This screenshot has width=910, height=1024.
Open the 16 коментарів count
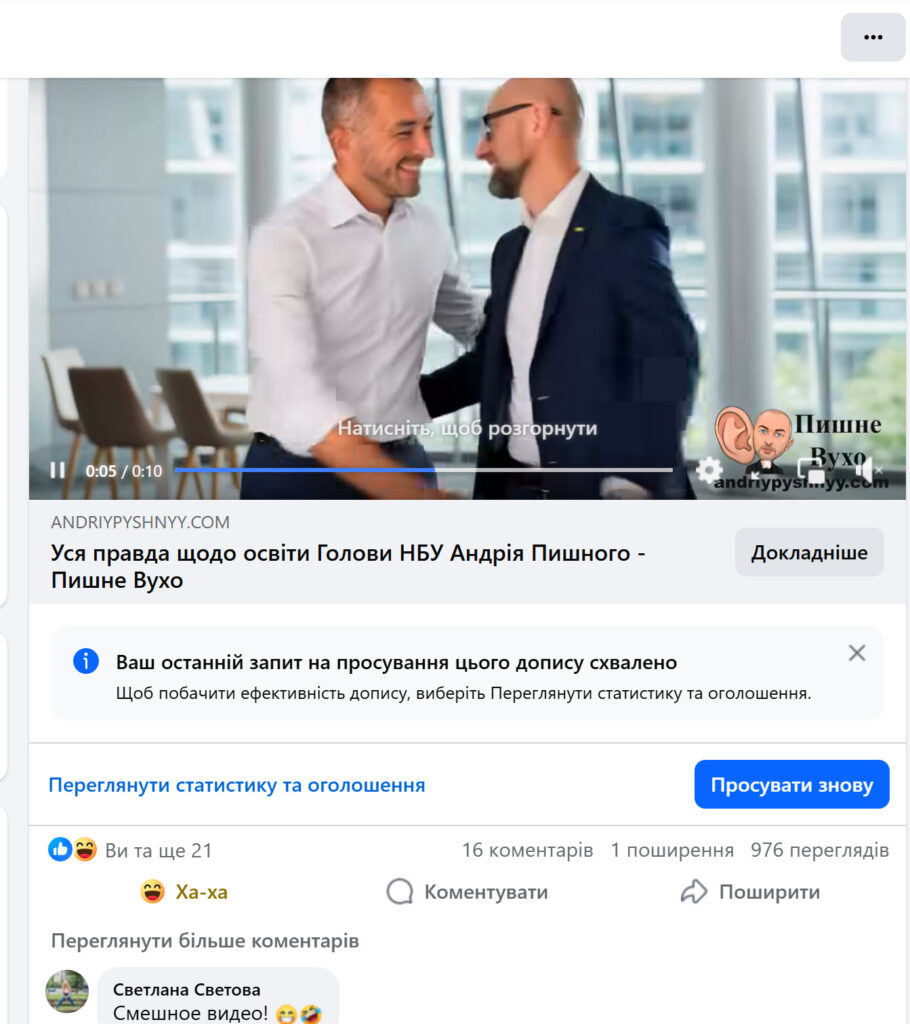(527, 850)
